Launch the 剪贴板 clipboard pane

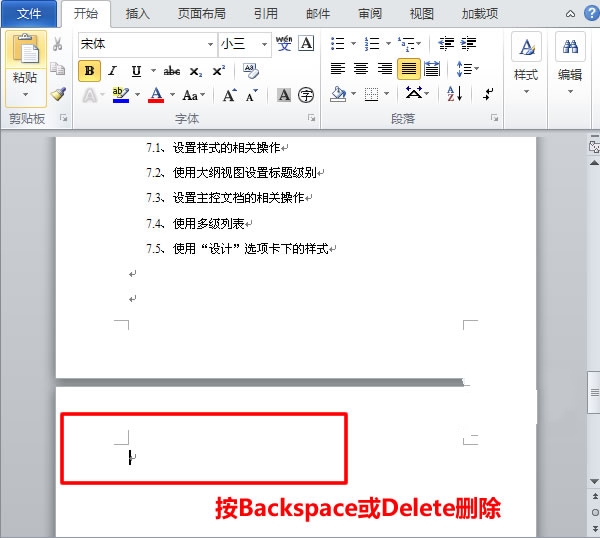pyautogui.click(x=63, y=118)
